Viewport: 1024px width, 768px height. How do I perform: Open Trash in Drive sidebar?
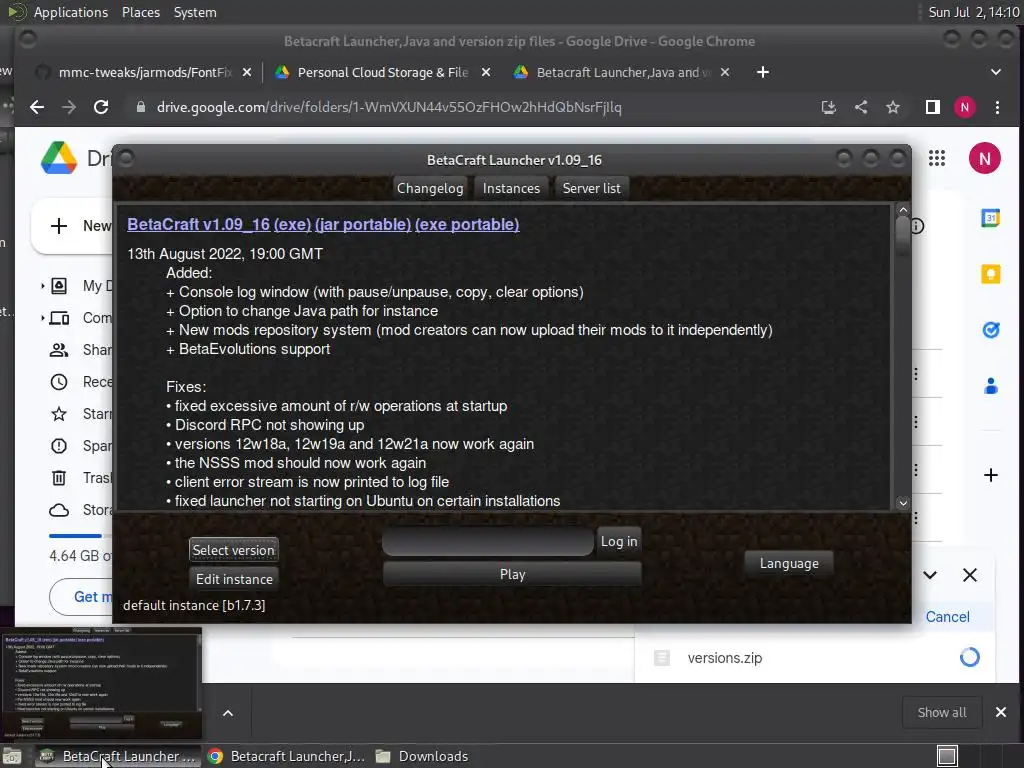80,478
